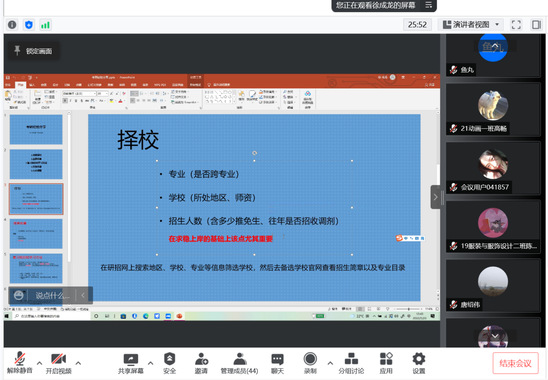Open the blue security shield icon
Screen dimensions: 548x380
[x=29, y=25]
